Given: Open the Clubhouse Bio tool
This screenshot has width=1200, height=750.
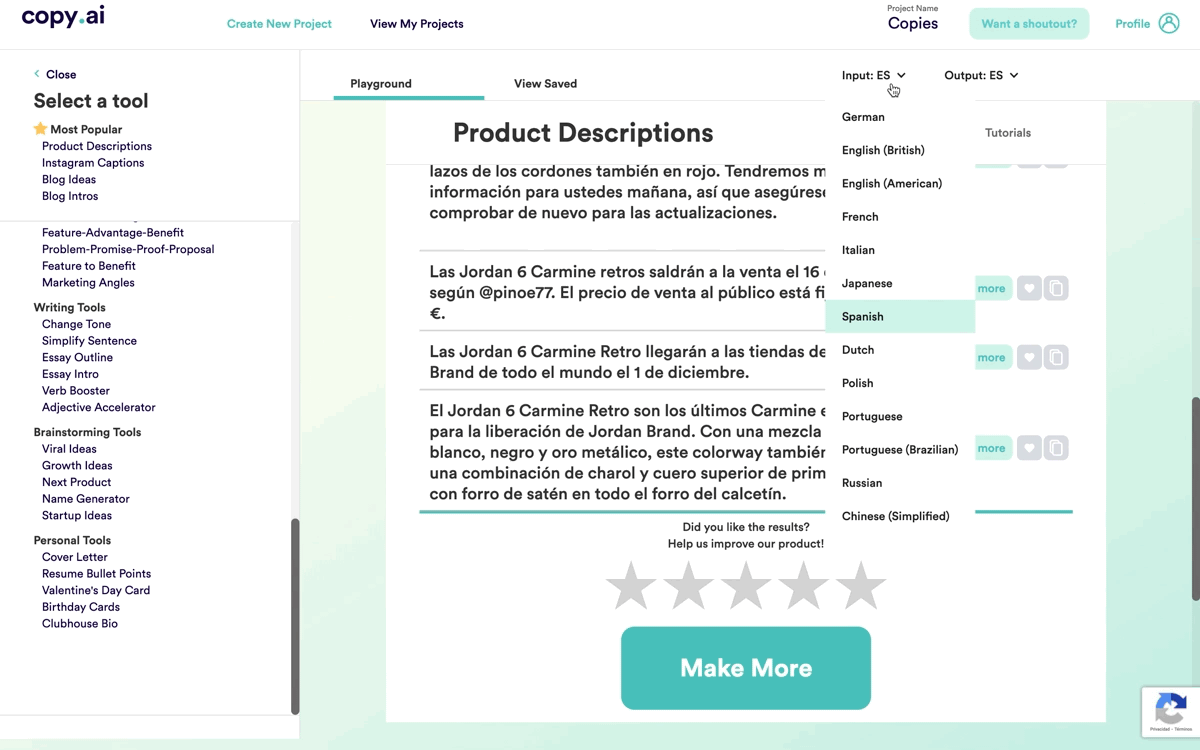Looking at the screenshot, I should (x=80, y=623).
